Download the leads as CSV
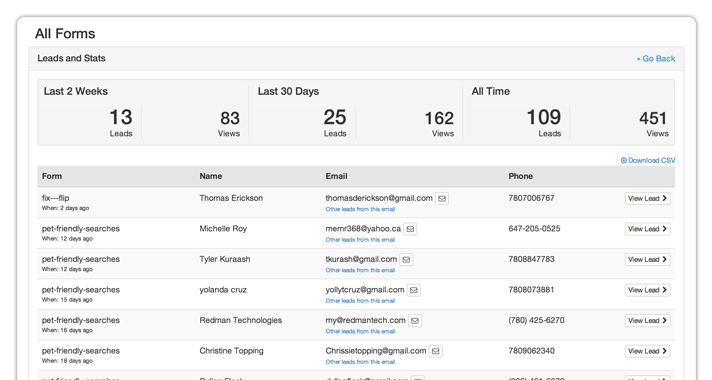The height and width of the screenshot is (380, 712). (x=648, y=160)
